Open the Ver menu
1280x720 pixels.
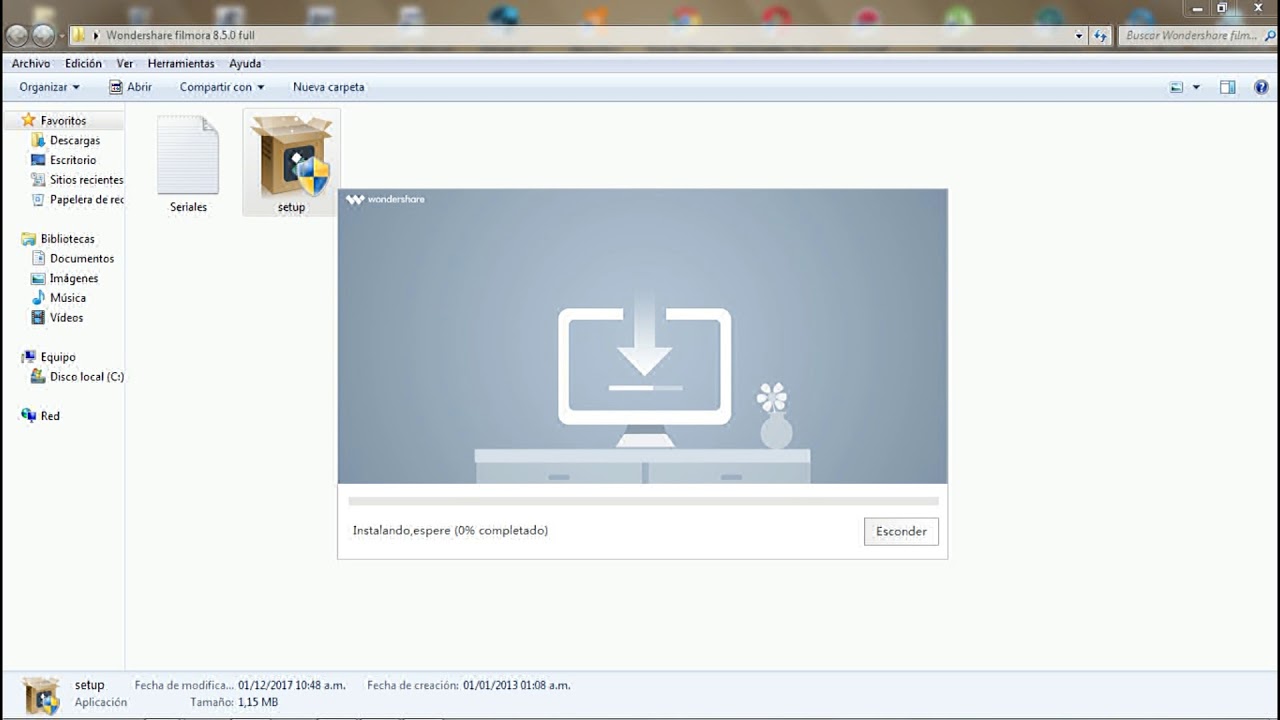125,63
